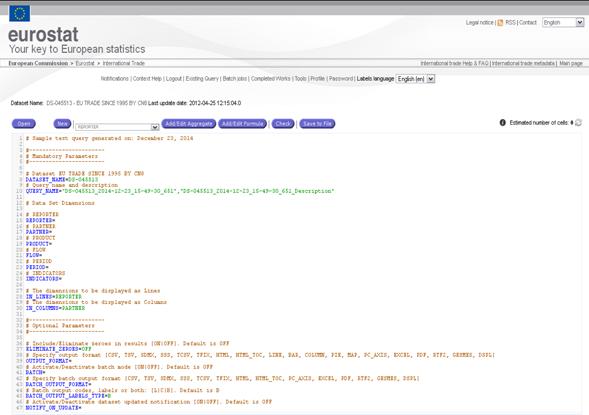Click the BATCH_OUTPUT_LABELS_TYPE=B line
The image size is (589, 415).
68,396
